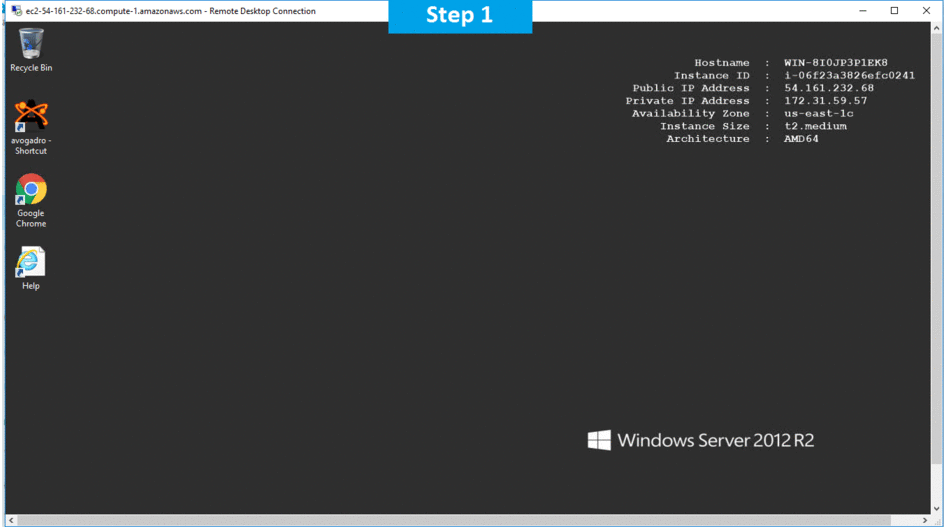This screenshot has height=527, width=946.
Task: Click the Remote Desktop Connection title bar icon
Action: coord(16,11)
